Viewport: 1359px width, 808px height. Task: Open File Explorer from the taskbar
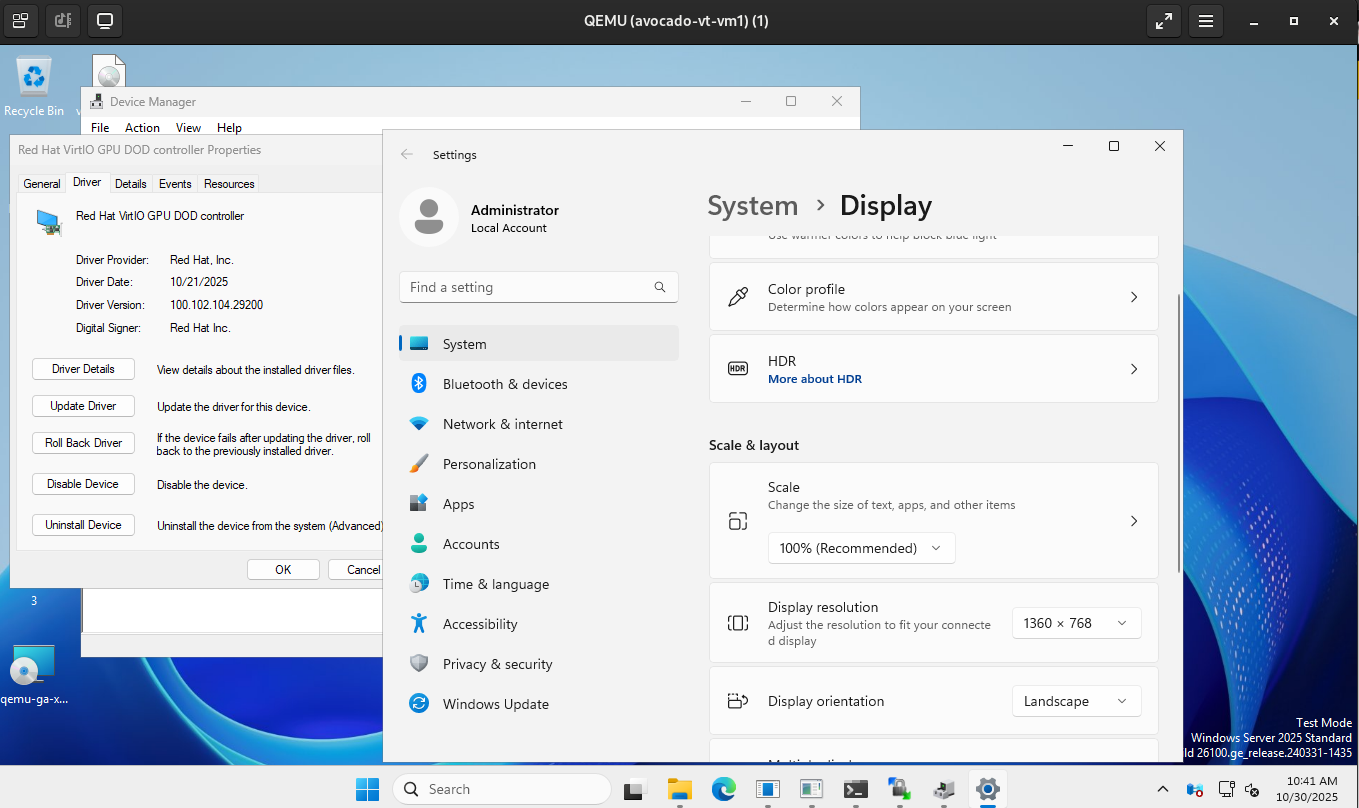tap(680, 789)
